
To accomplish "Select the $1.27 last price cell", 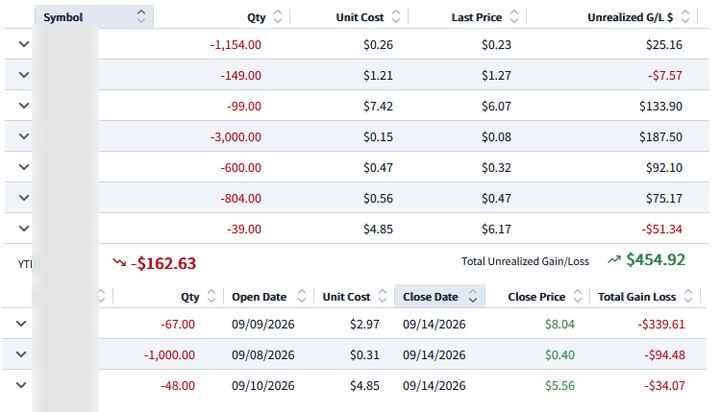I will click(x=496, y=75).
